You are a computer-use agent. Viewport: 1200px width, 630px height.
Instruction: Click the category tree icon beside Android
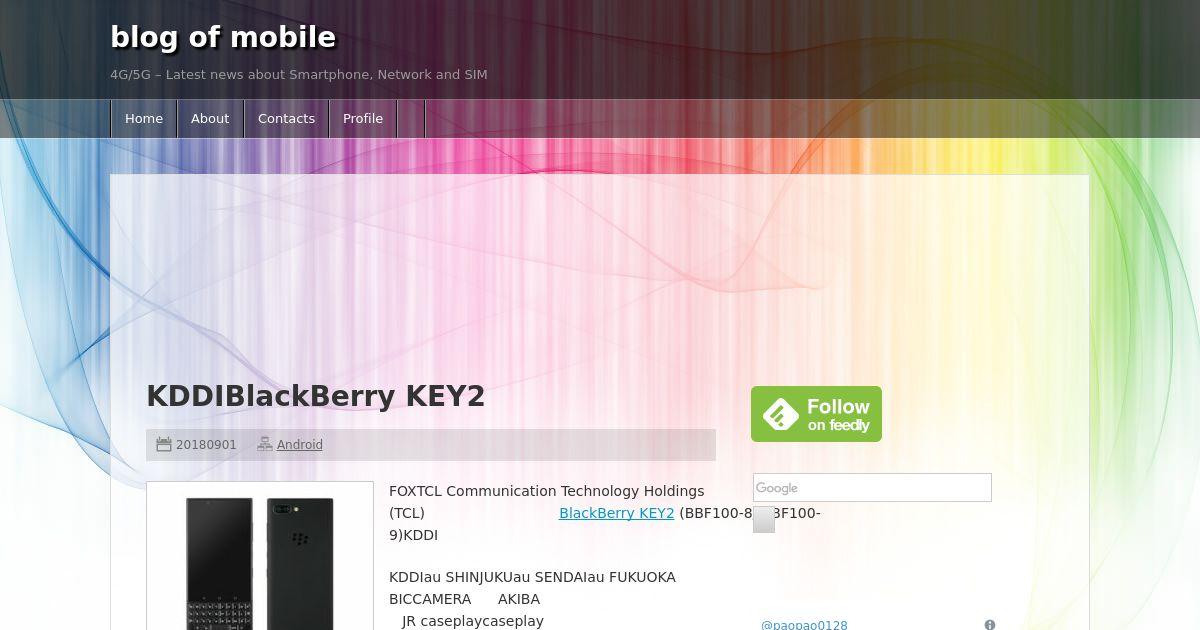tap(265, 444)
